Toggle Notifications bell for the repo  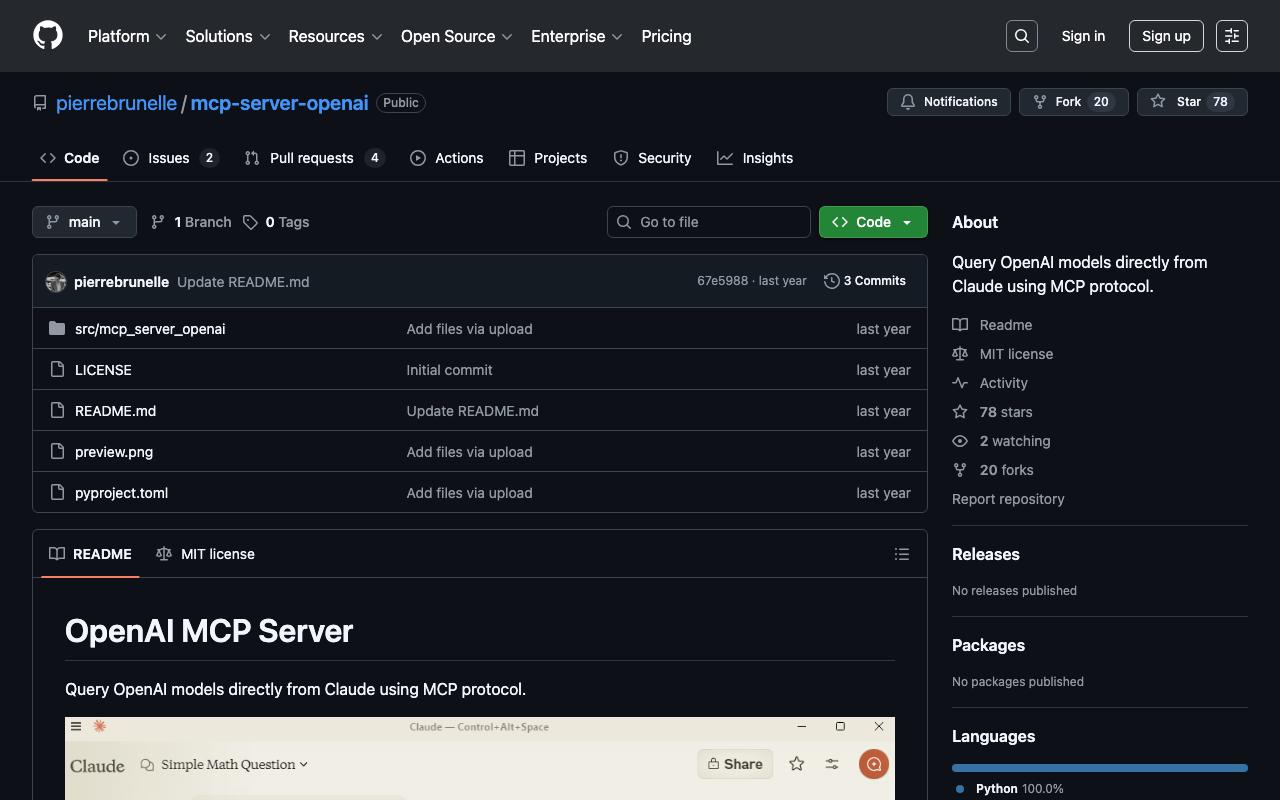click(x=948, y=102)
